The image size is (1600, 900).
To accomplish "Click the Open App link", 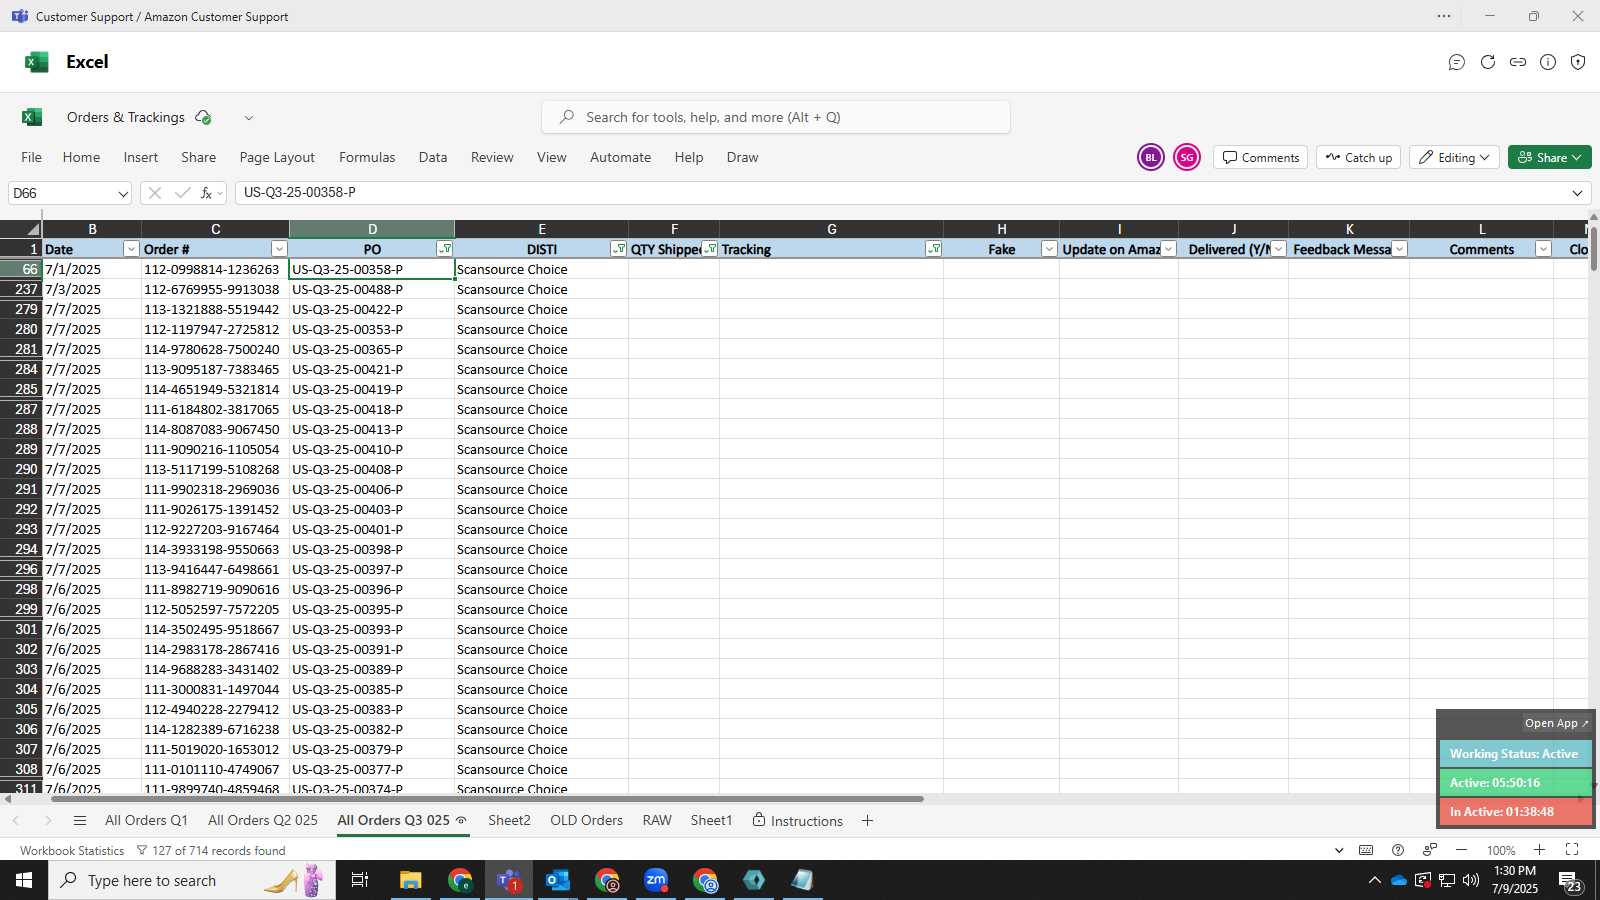I will click(x=1557, y=723).
